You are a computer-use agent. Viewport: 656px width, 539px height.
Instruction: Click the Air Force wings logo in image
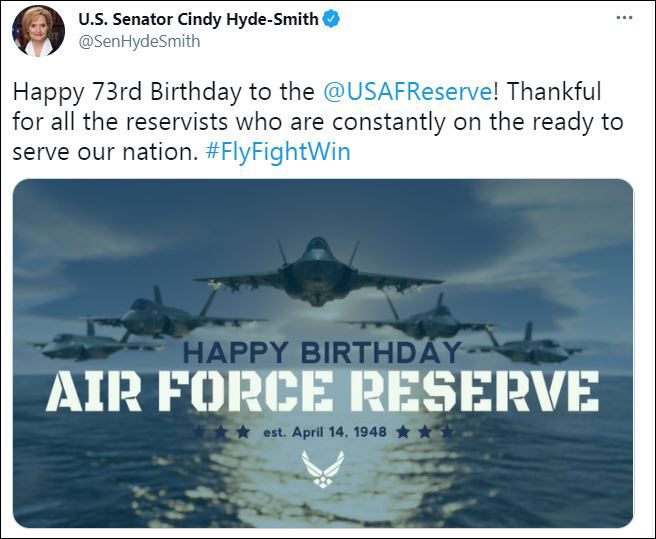pos(322,468)
